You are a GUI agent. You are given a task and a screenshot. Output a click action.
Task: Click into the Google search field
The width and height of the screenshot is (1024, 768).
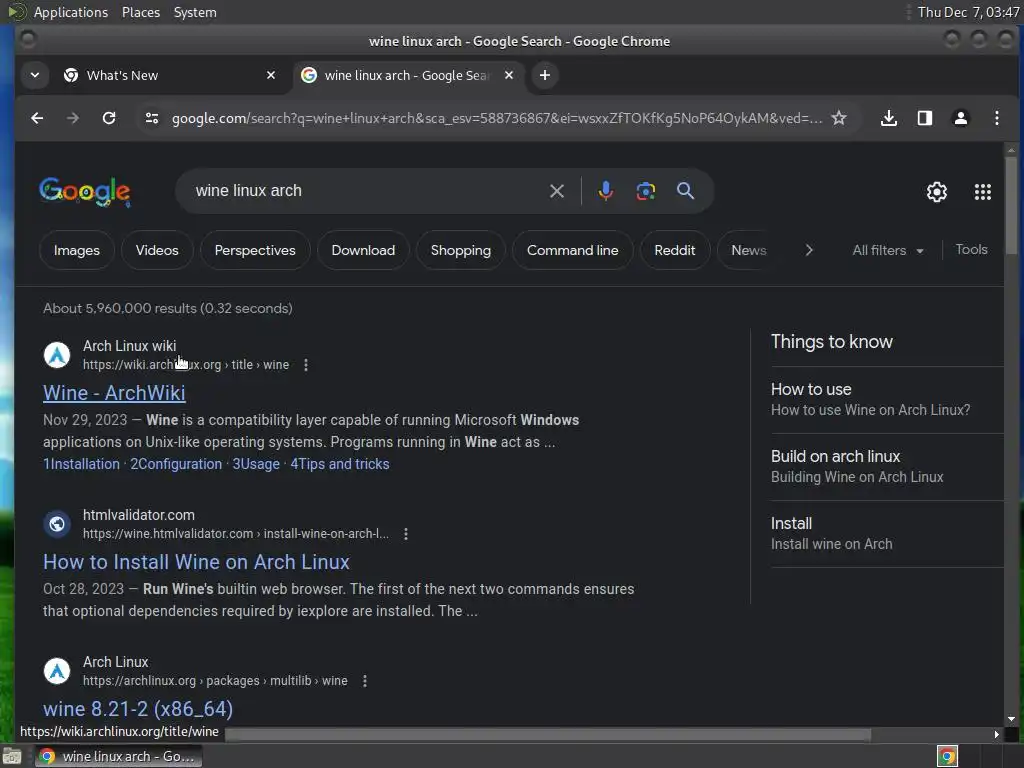tap(366, 191)
